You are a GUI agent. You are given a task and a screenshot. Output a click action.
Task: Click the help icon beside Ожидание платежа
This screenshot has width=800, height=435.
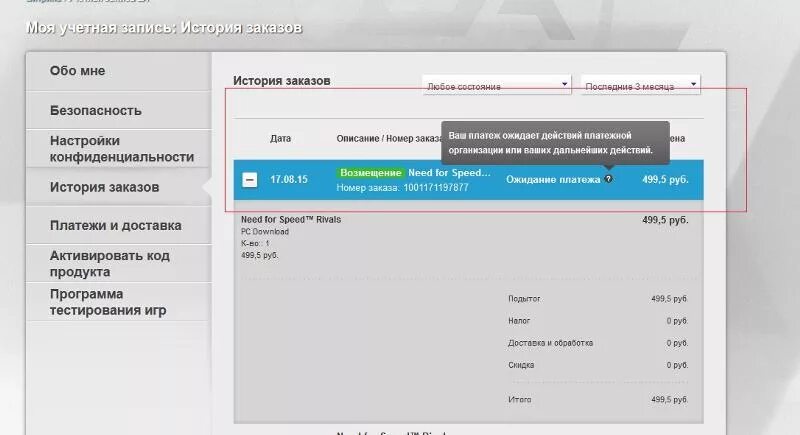(x=608, y=179)
